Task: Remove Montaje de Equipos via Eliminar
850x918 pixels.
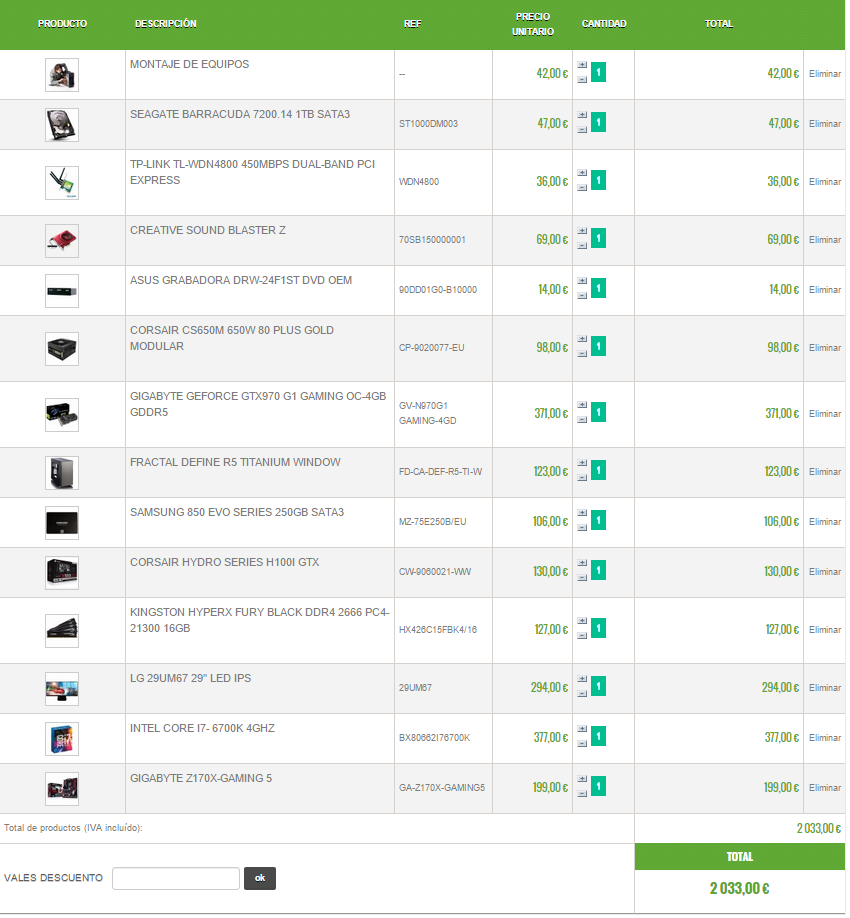Action: pyautogui.click(x=825, y=74)
